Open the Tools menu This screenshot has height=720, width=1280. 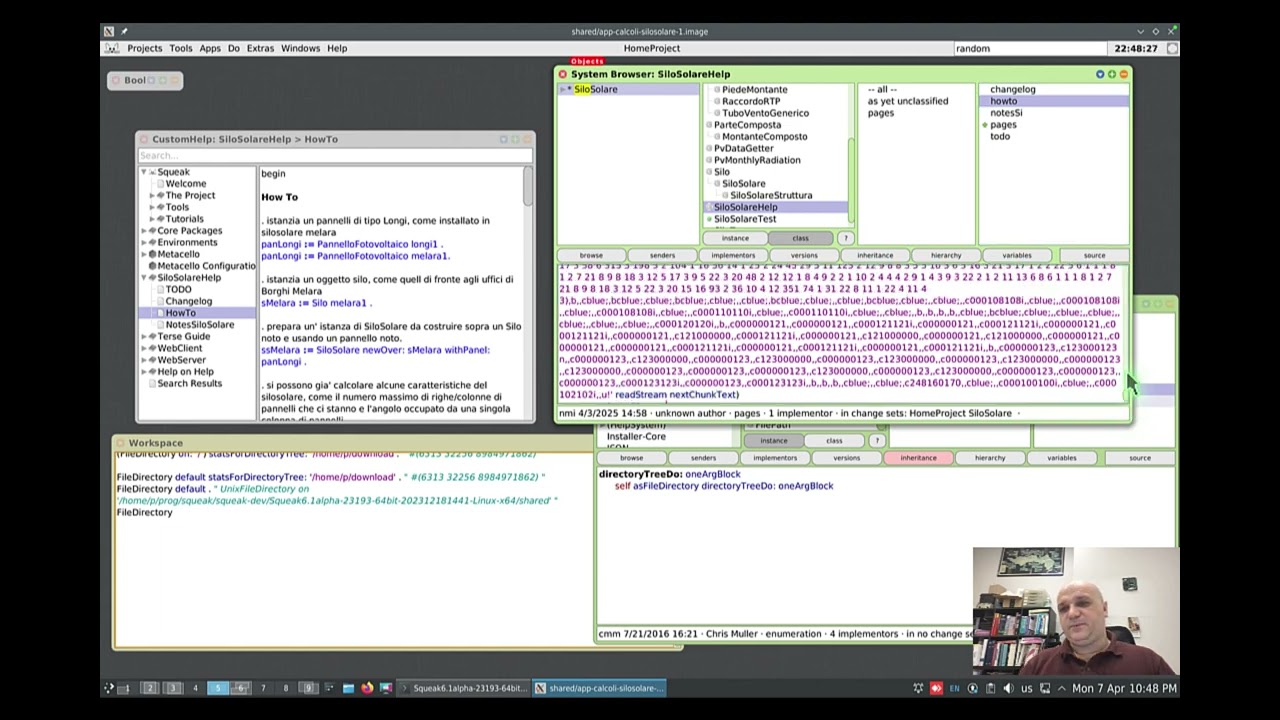(x=181, y=48)
